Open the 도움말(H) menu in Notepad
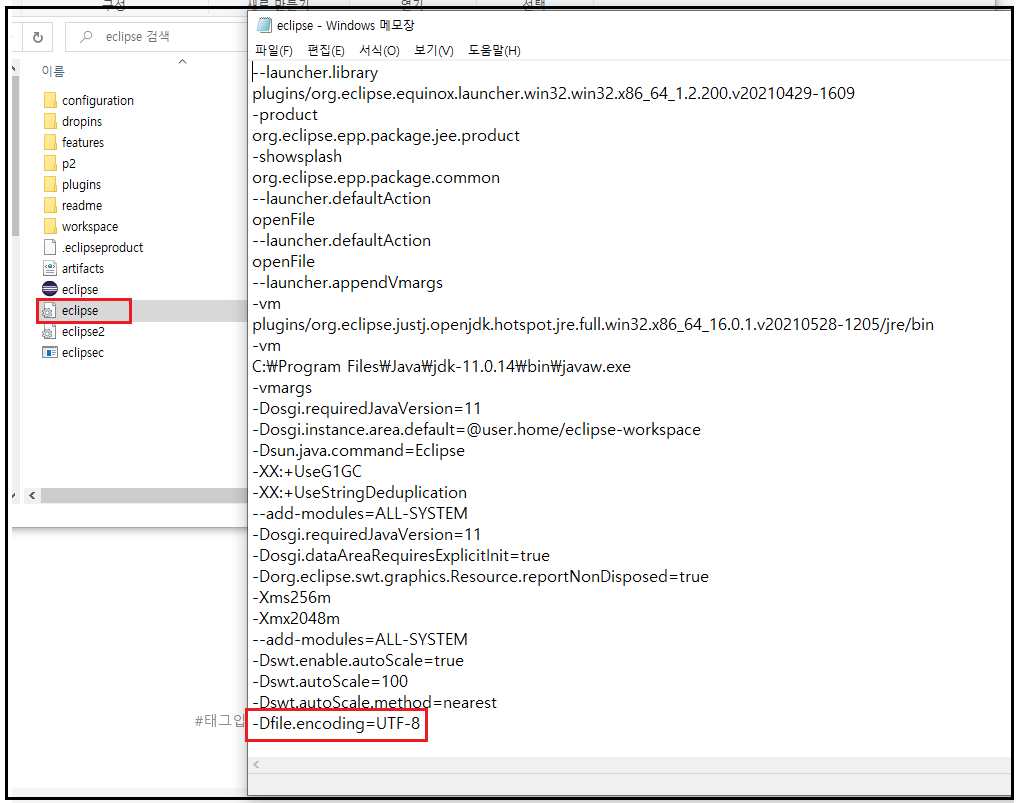 [494, 50]
